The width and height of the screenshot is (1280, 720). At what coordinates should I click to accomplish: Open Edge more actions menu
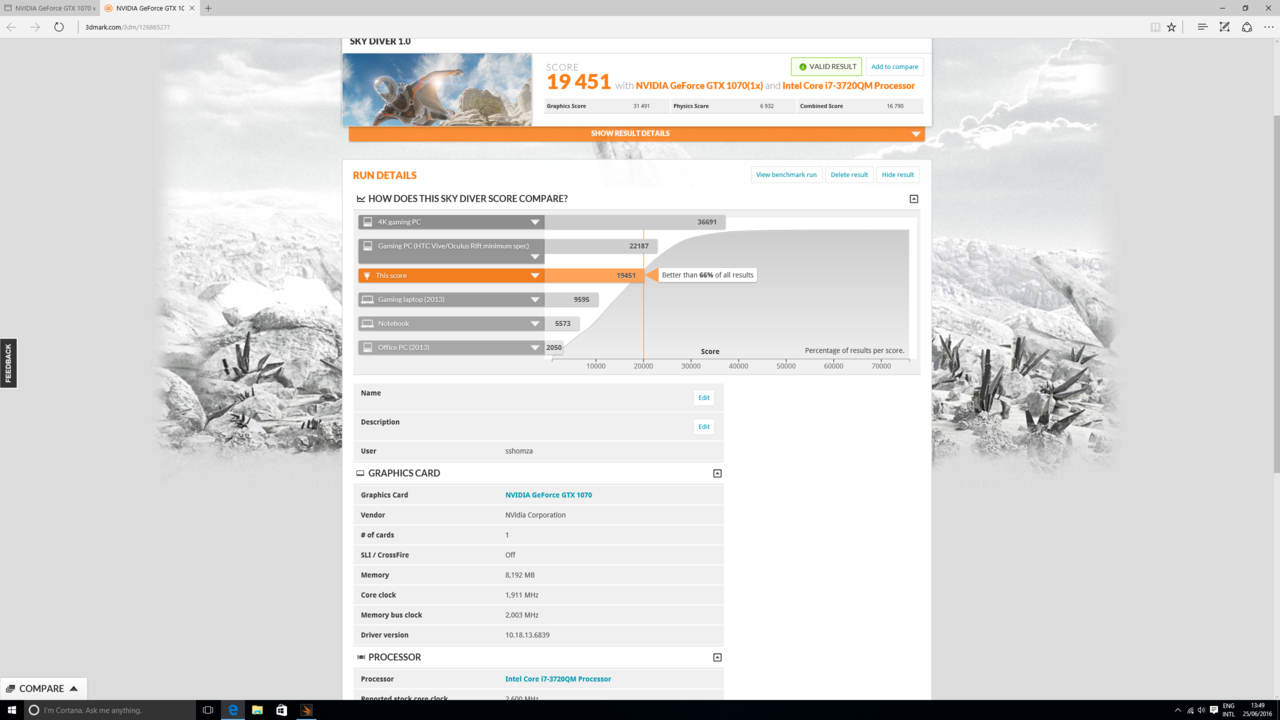point(1269,27)
